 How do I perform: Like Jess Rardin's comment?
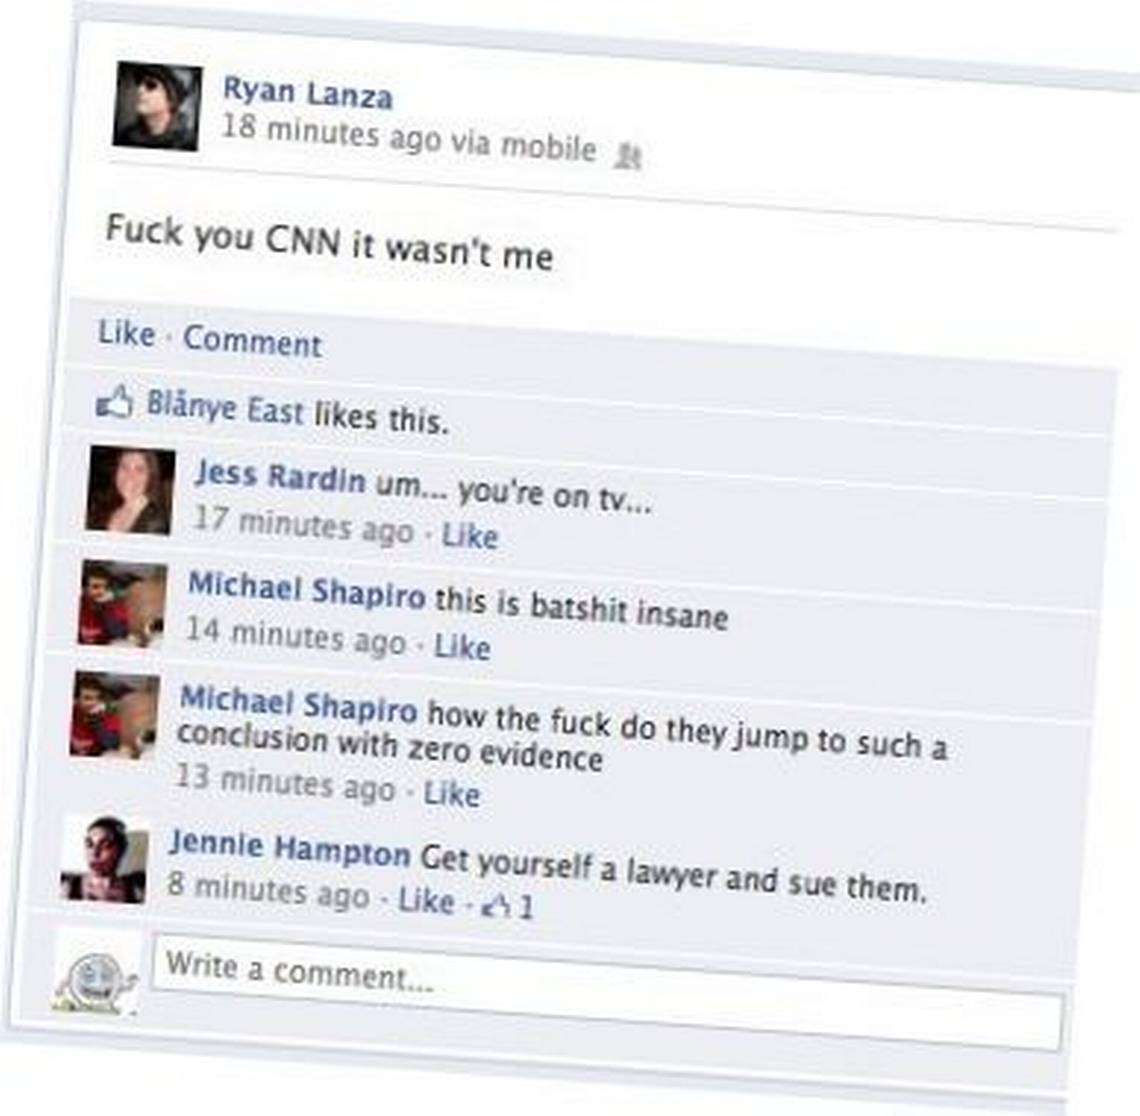(x=470, y=536)
